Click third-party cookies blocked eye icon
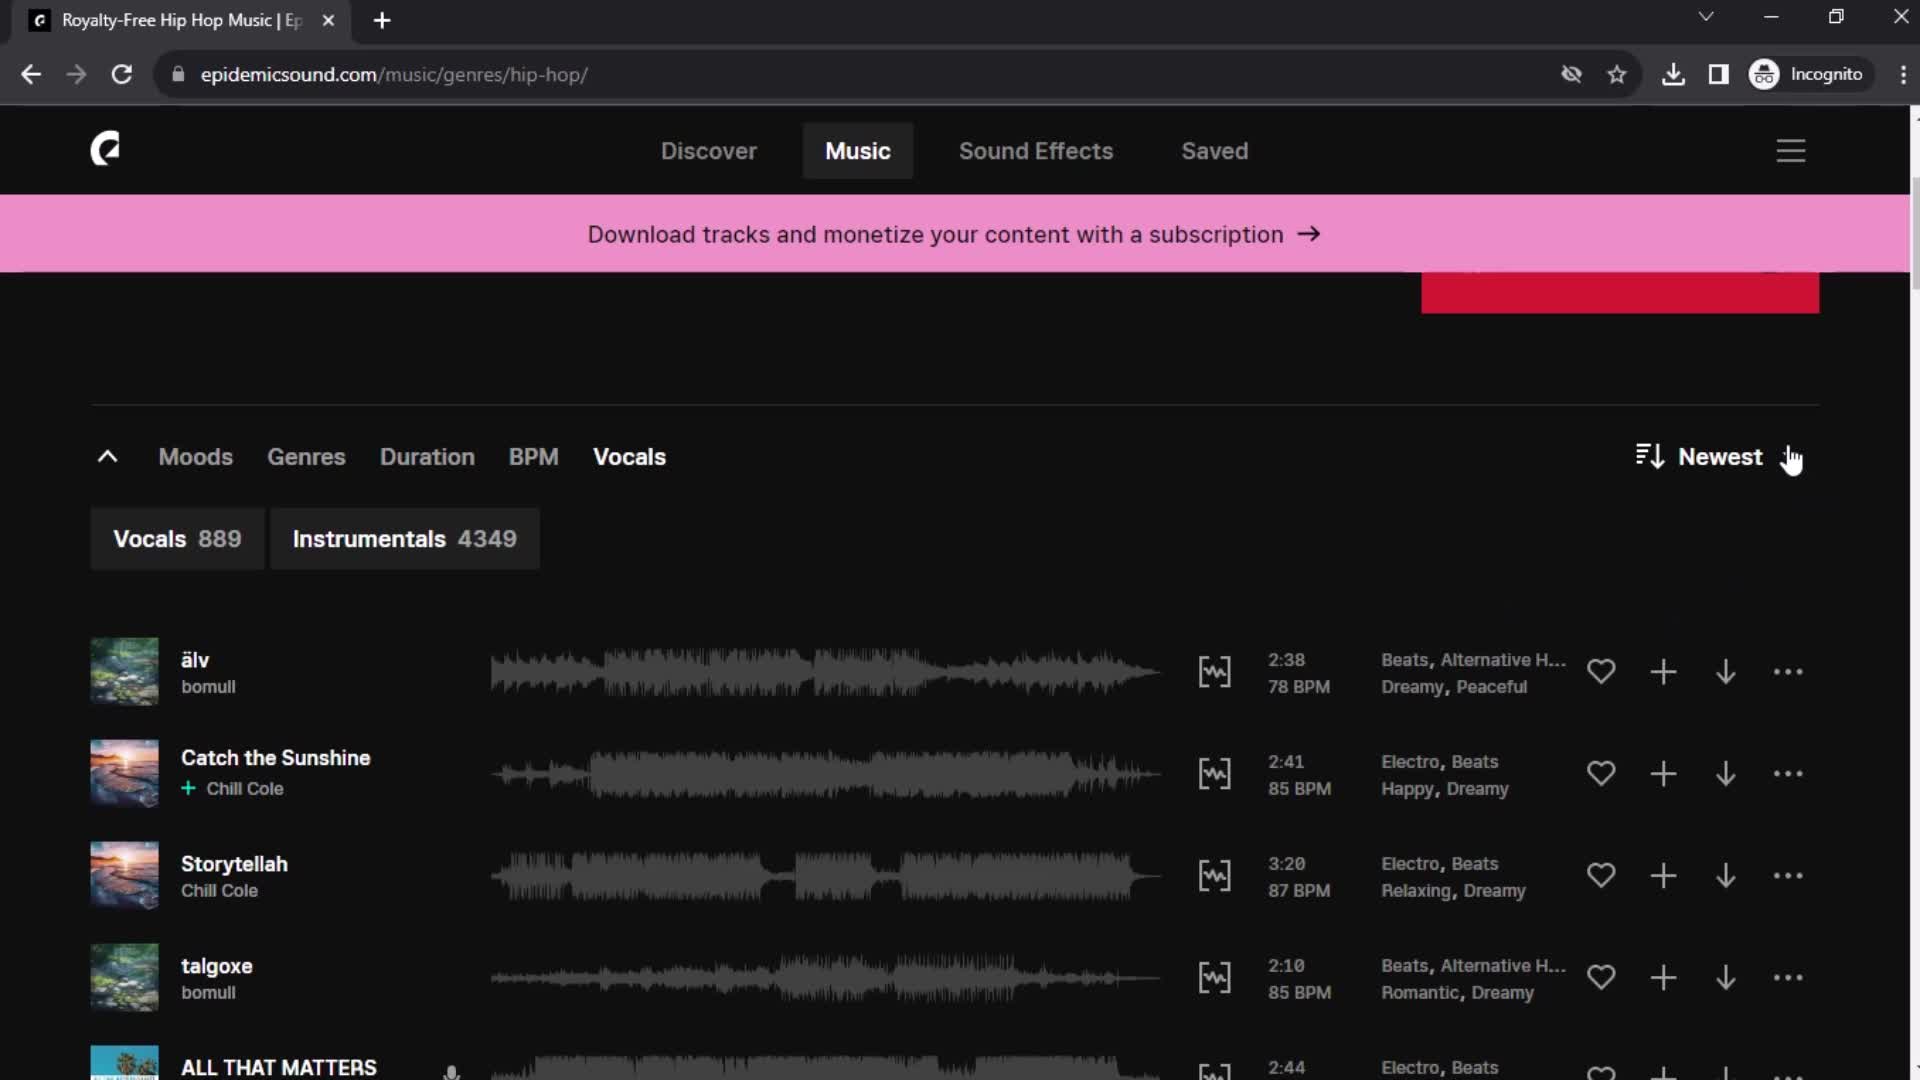This screenshot has height=1080, width=1920. 1571,75
